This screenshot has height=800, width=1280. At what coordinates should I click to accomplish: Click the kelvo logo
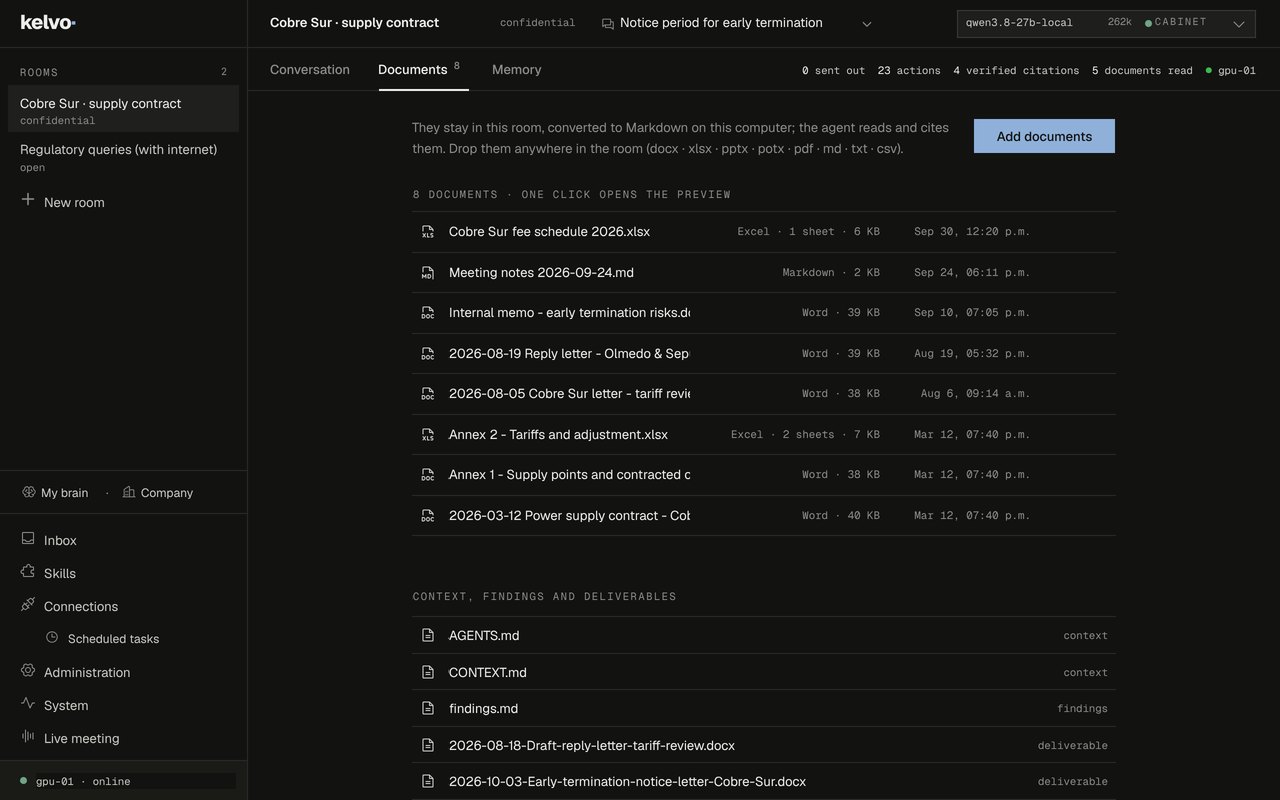point(48,22)
